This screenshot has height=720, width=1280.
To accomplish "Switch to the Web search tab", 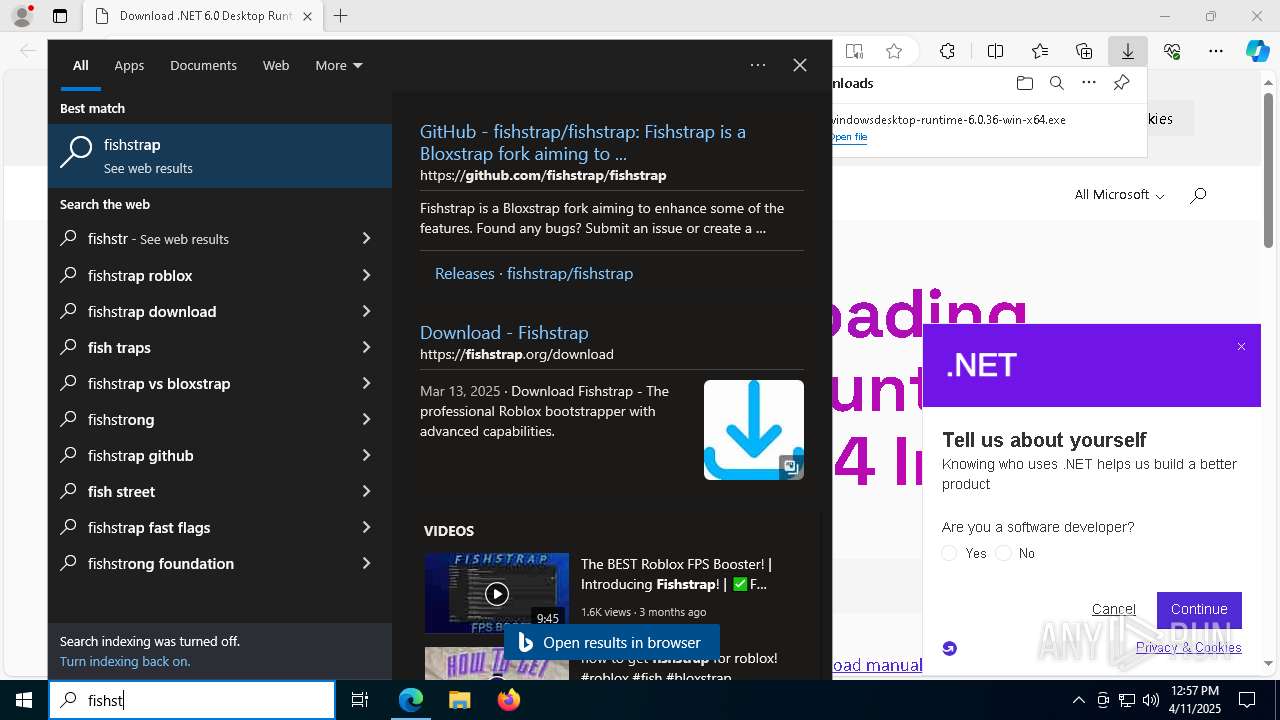I will [276, 65].
